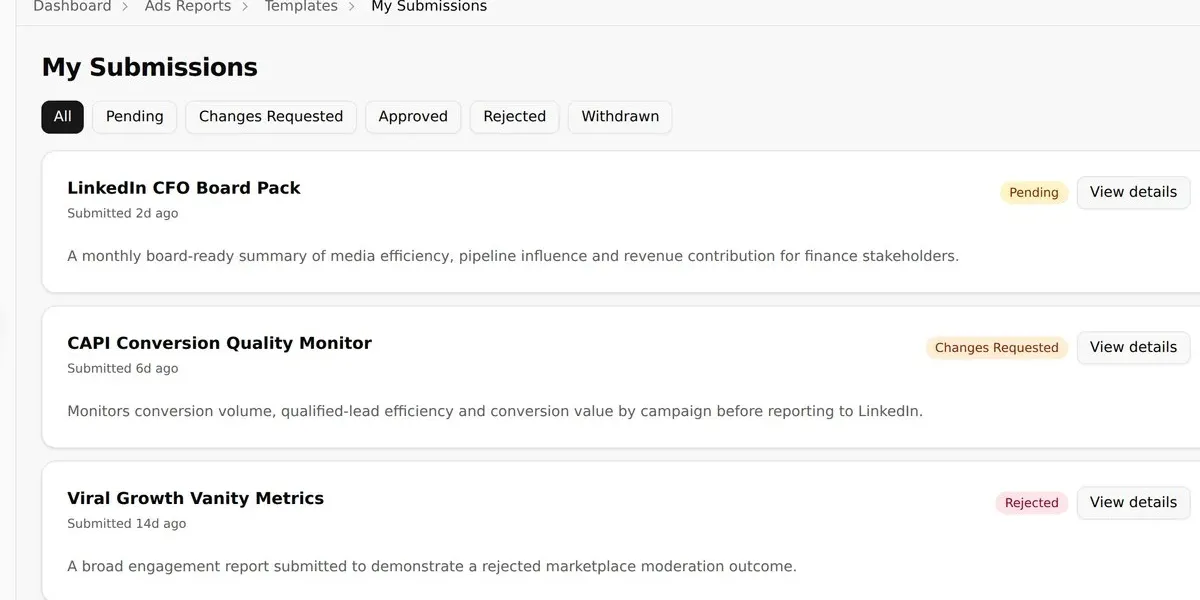1200x600 pixels.
Task: Click the conversion volume monitor description
Action: pyautogui.click(x=495, y=411)
